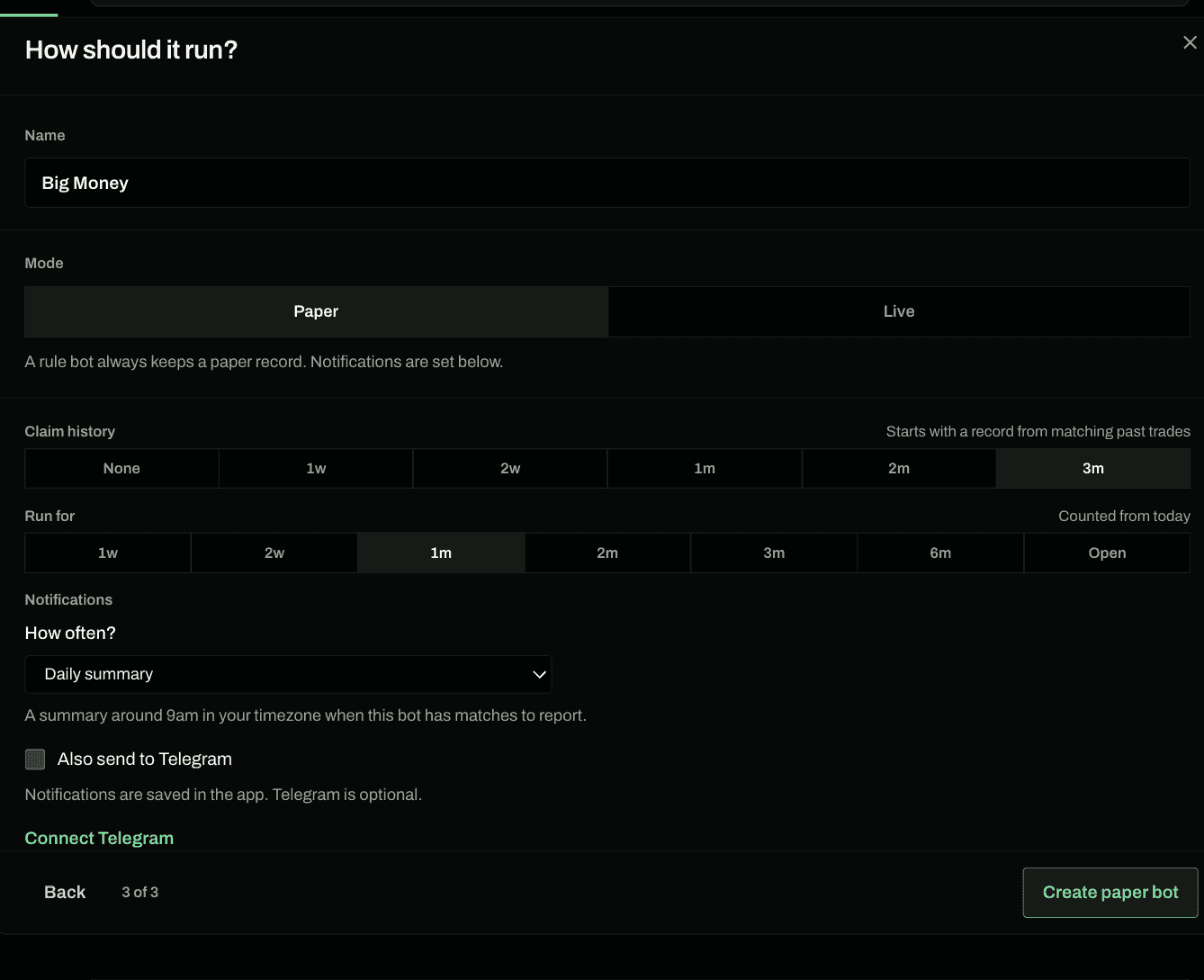Set Claim history to 1m

click(704, 468)
